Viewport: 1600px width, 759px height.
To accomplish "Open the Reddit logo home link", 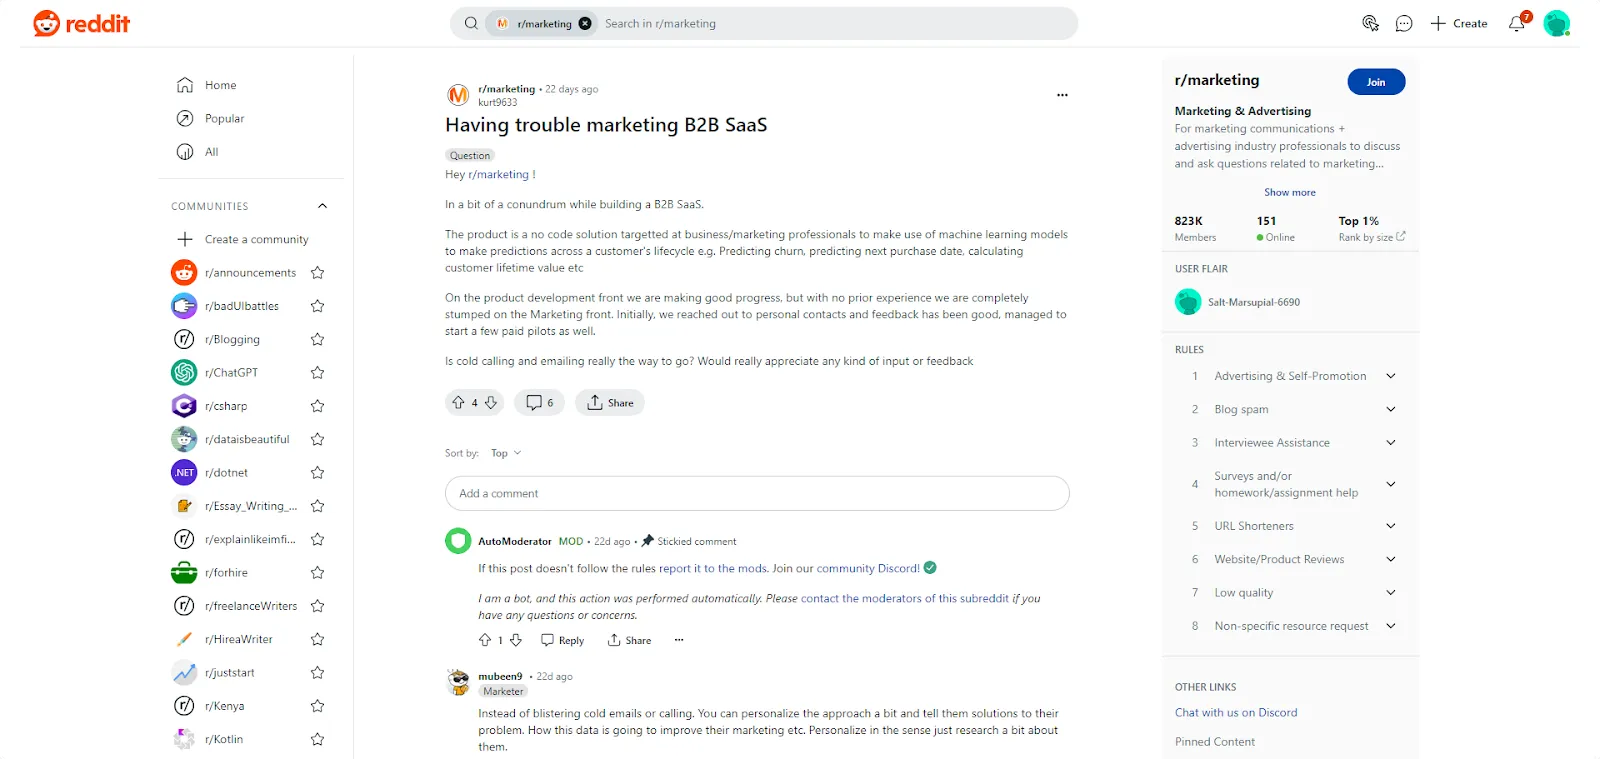I will coord(81,23).
